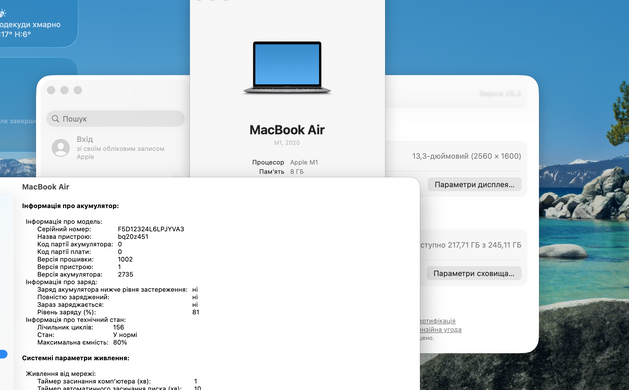Viewport: 629px width, 390px height.
Task: Minimize System Settings using the middle gray window button
Action: point(64,90)
